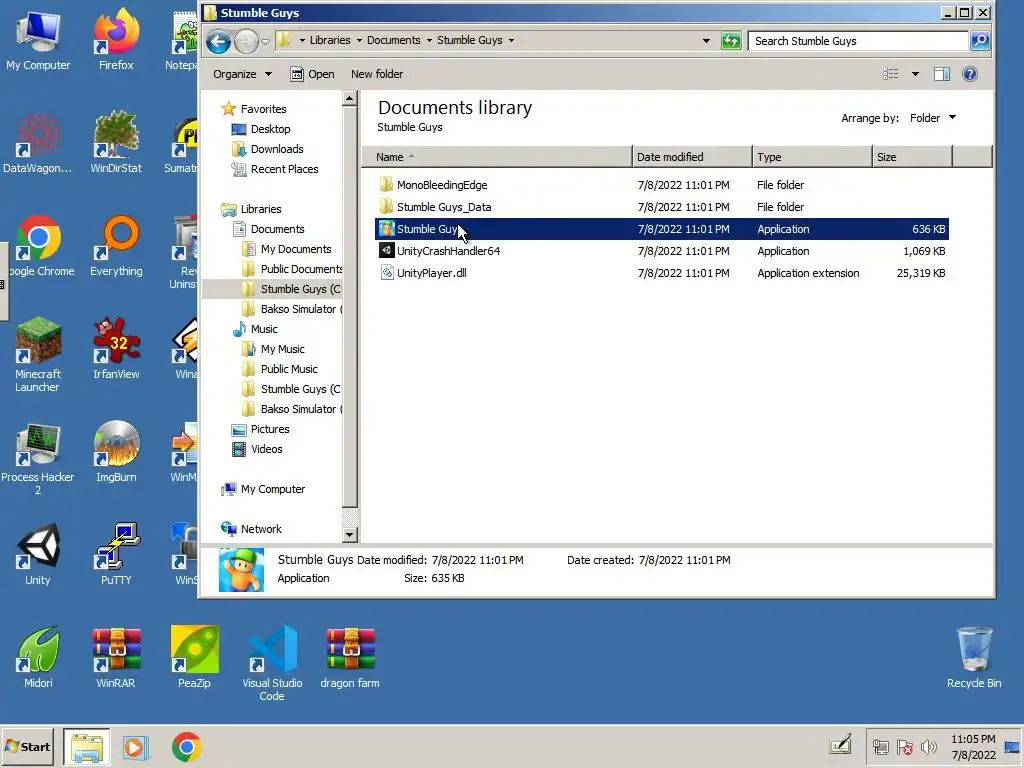
Task: Open the dragon farm archive icon
Action: click(350, 658)
